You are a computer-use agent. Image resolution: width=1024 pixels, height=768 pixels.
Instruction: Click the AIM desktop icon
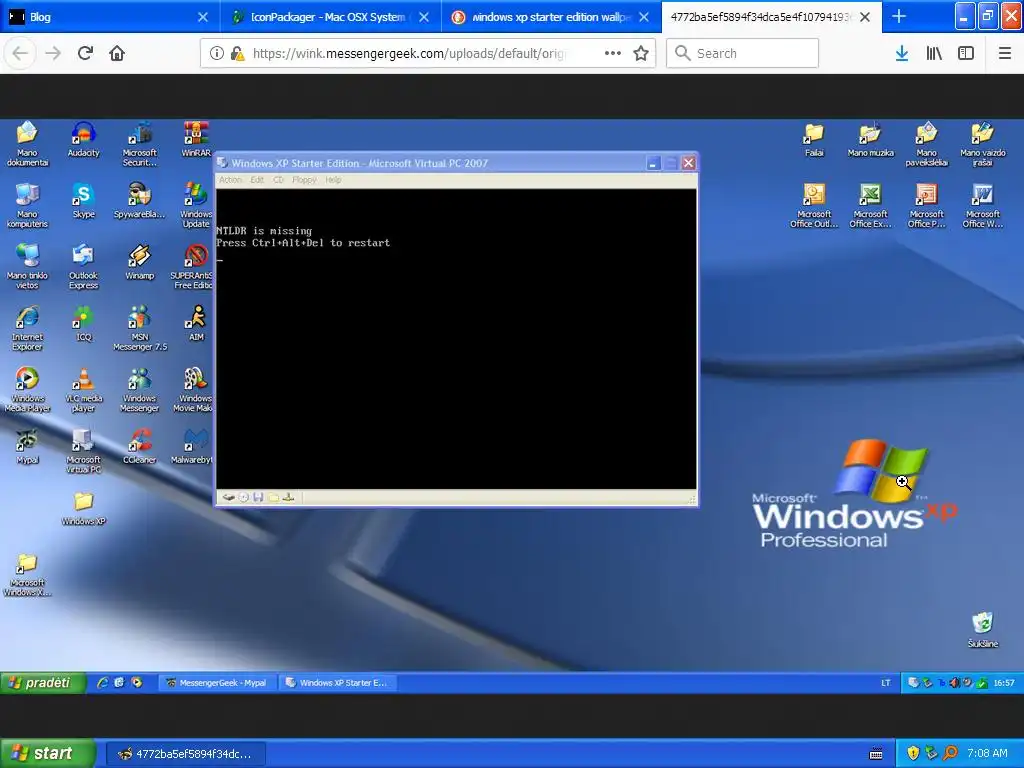tap(196, 323)
